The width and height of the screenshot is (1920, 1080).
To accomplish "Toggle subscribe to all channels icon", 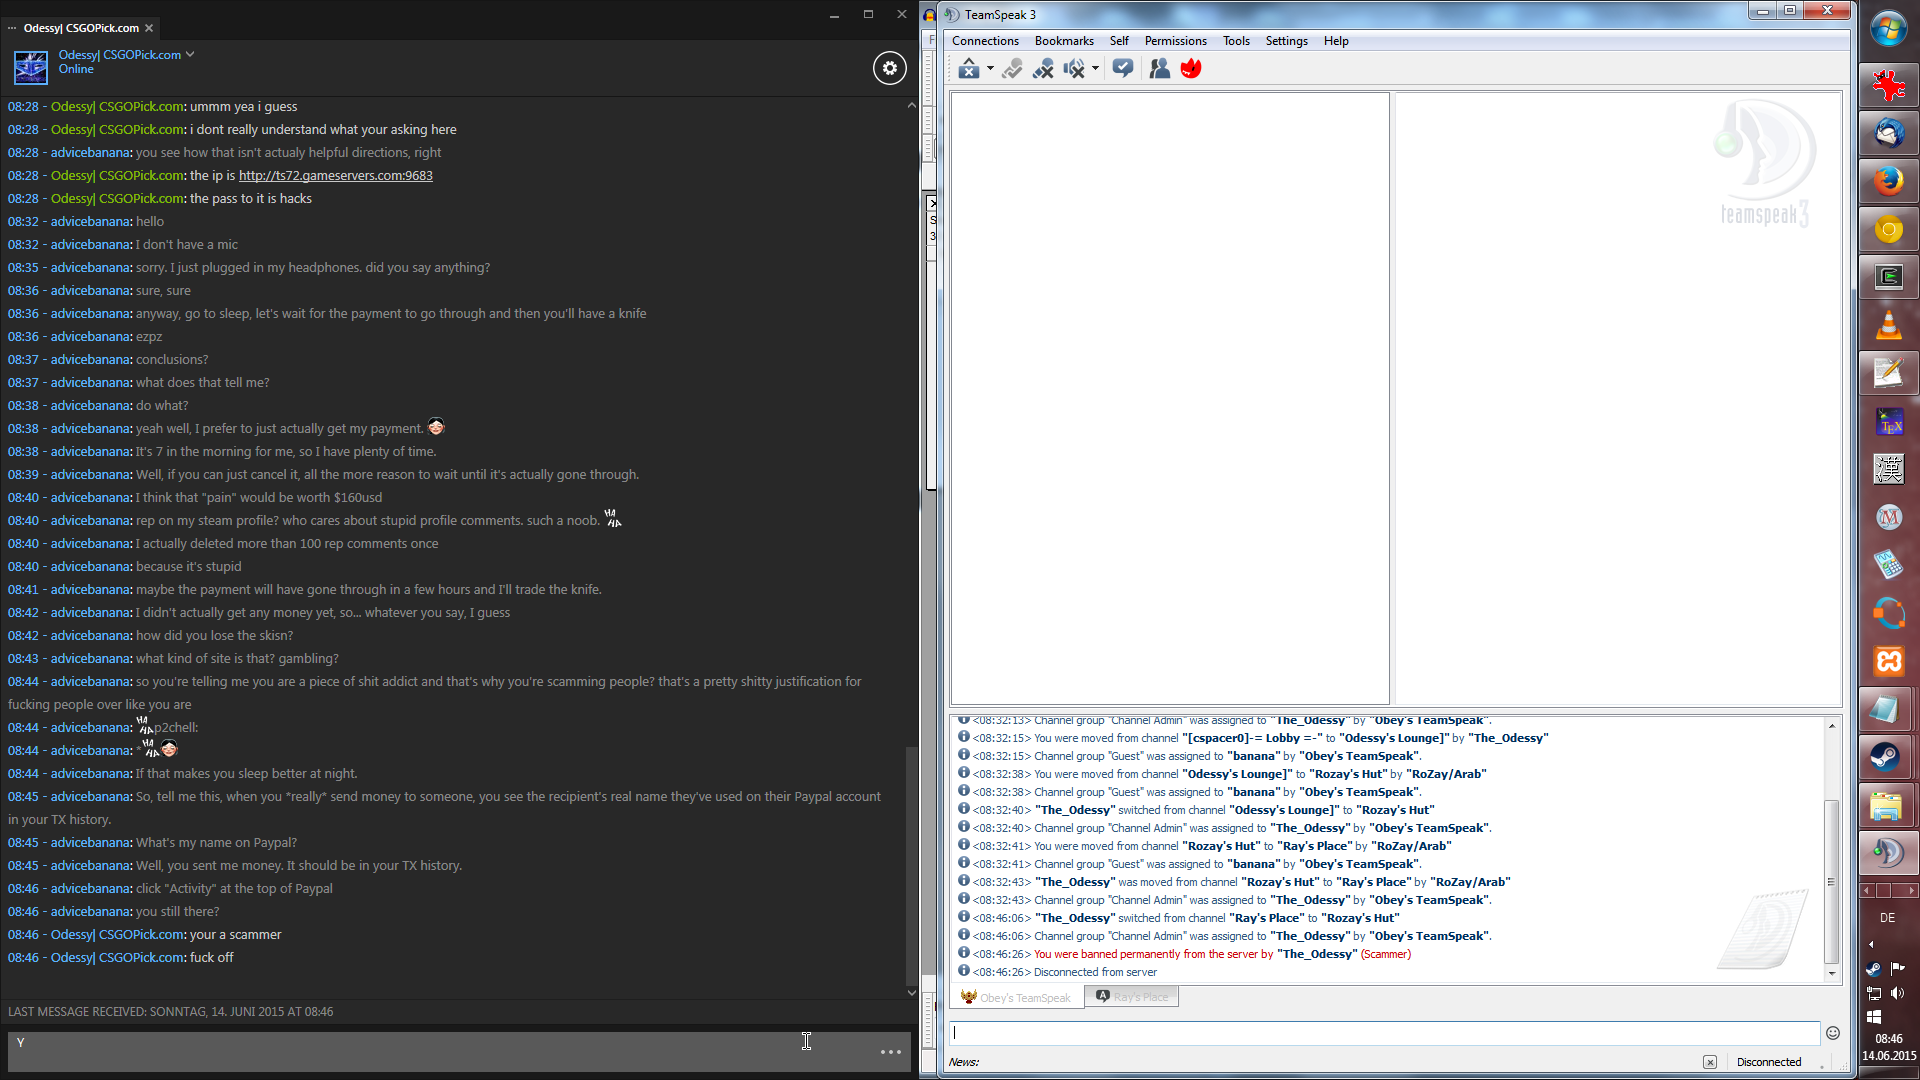I will click(1123, 69).
